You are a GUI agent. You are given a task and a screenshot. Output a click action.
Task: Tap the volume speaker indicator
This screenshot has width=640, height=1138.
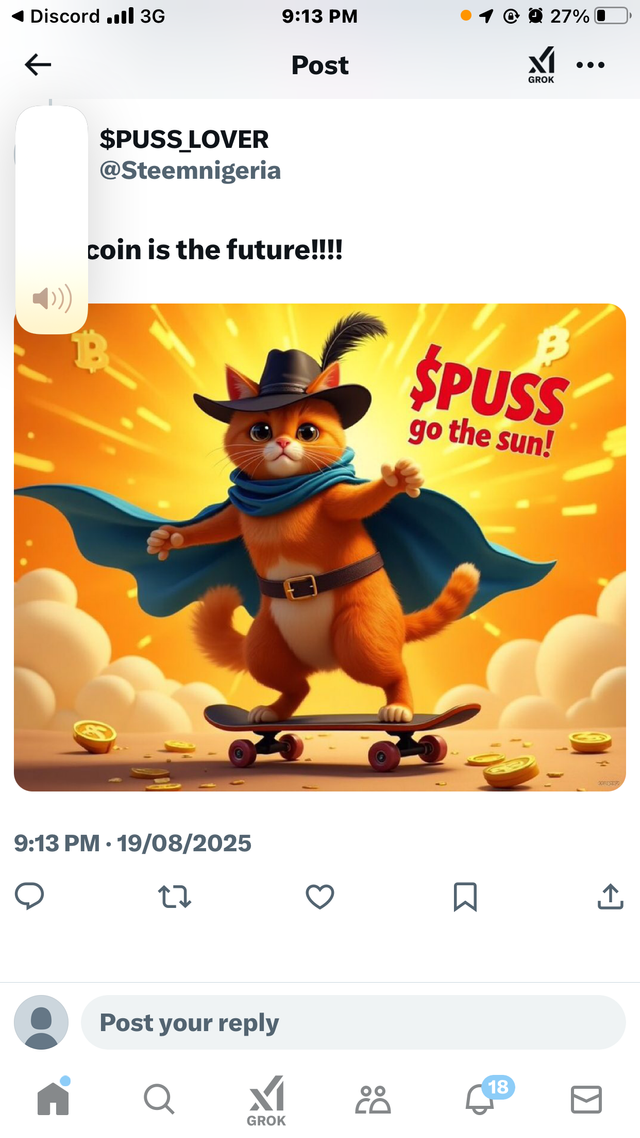tap(52, 298)
